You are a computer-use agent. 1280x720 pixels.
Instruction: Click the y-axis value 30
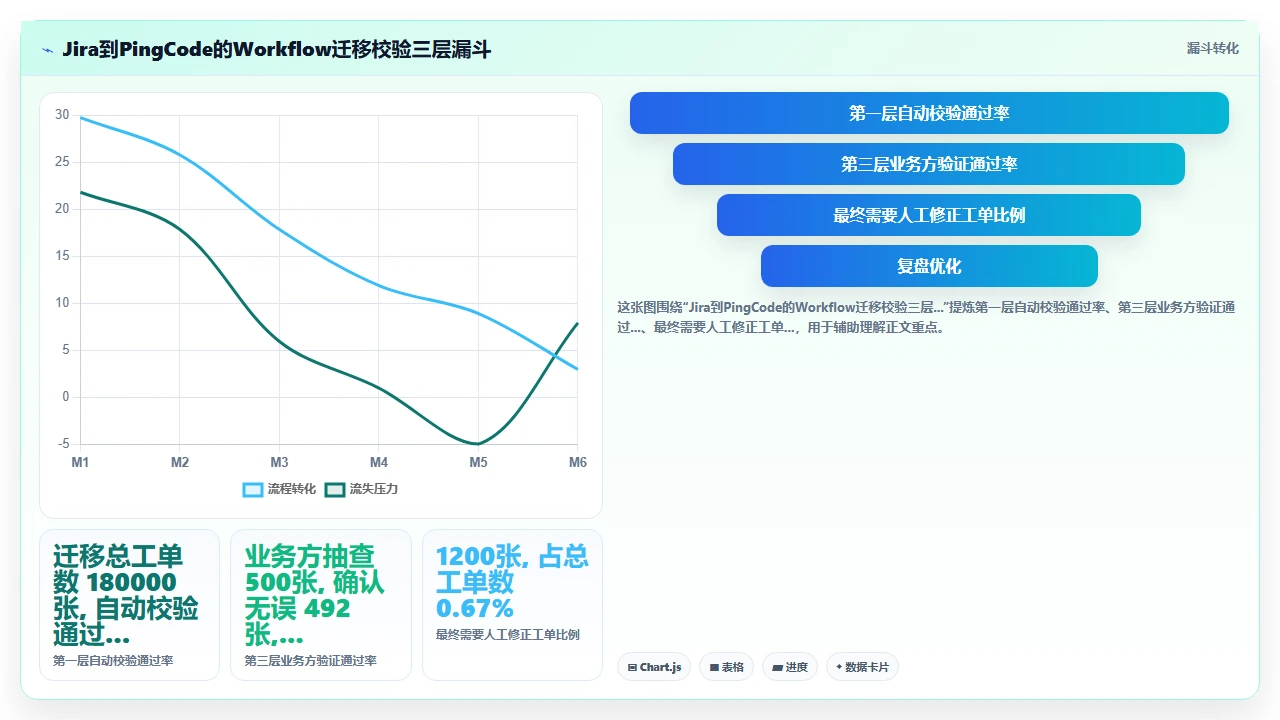point(62,115)
